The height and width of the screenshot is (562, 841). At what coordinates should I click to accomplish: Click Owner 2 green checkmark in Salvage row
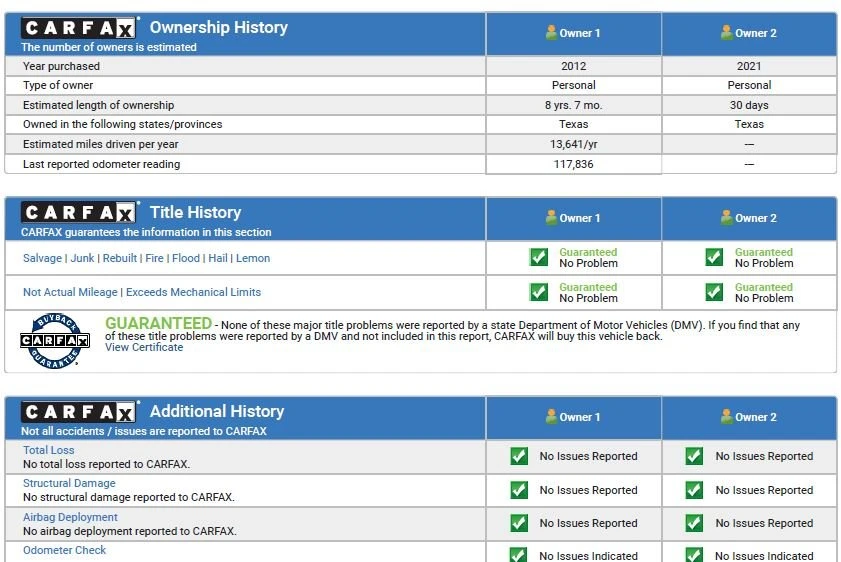pyautogui.click(x=714, y=257)
